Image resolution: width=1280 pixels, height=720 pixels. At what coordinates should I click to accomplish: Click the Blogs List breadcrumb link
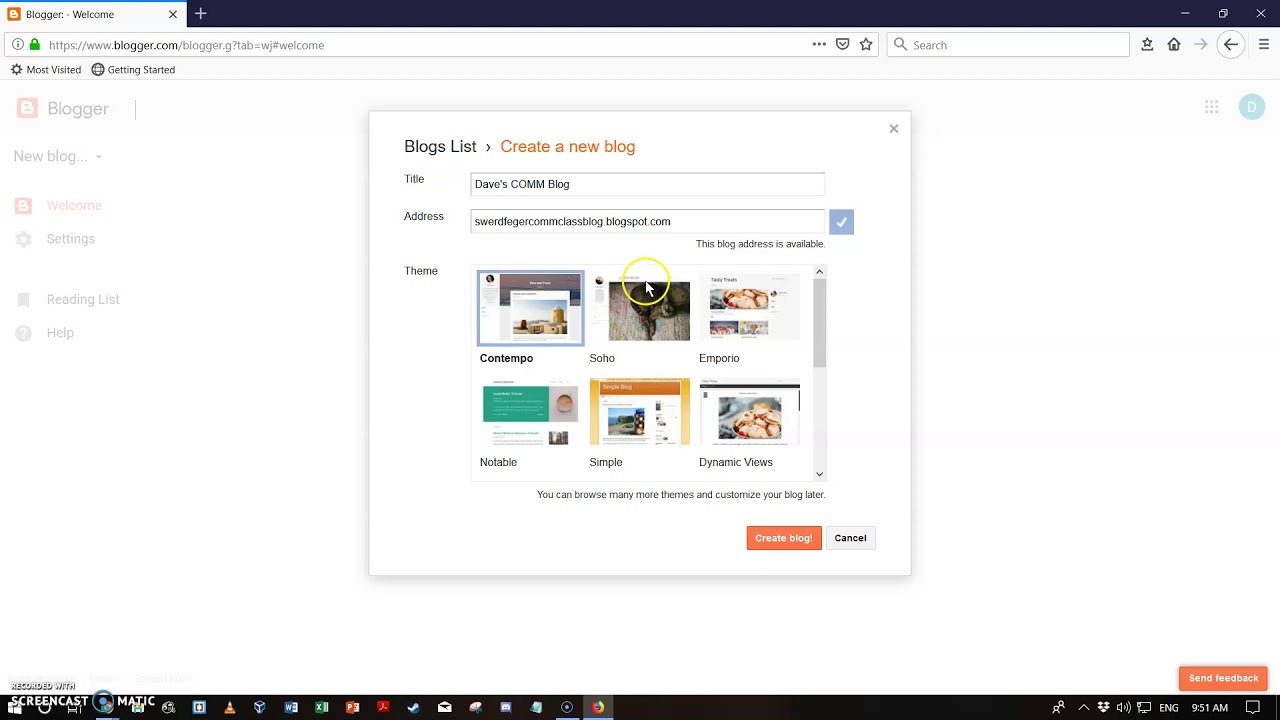click(x=440, y=146)
